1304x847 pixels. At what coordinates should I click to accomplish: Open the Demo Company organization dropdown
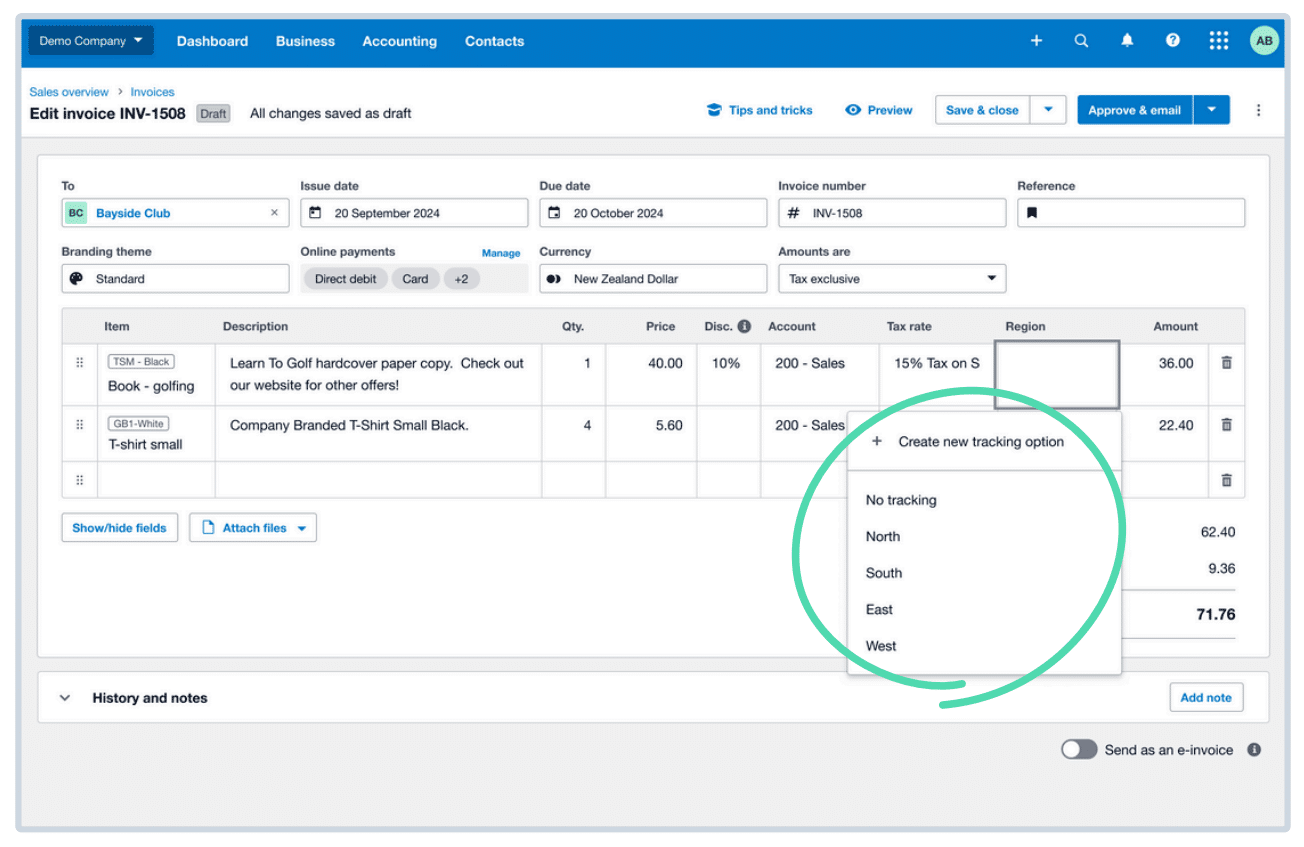tap(90, 41)
